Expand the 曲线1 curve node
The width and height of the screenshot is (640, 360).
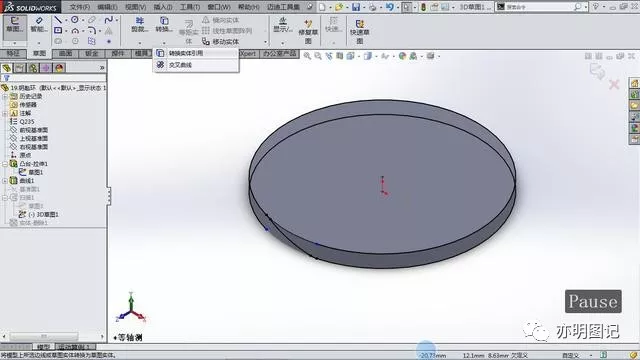tap(5, 180)
